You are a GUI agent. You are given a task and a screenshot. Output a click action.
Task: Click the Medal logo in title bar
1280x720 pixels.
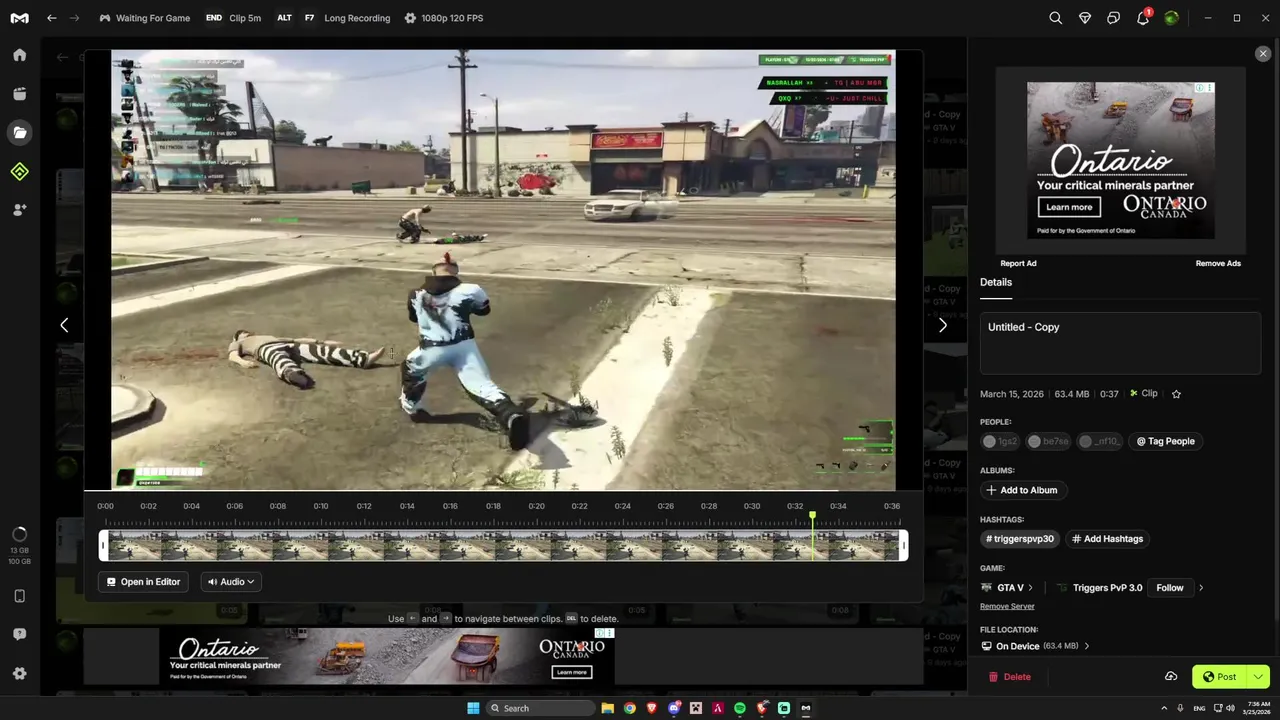click(19, 18)
